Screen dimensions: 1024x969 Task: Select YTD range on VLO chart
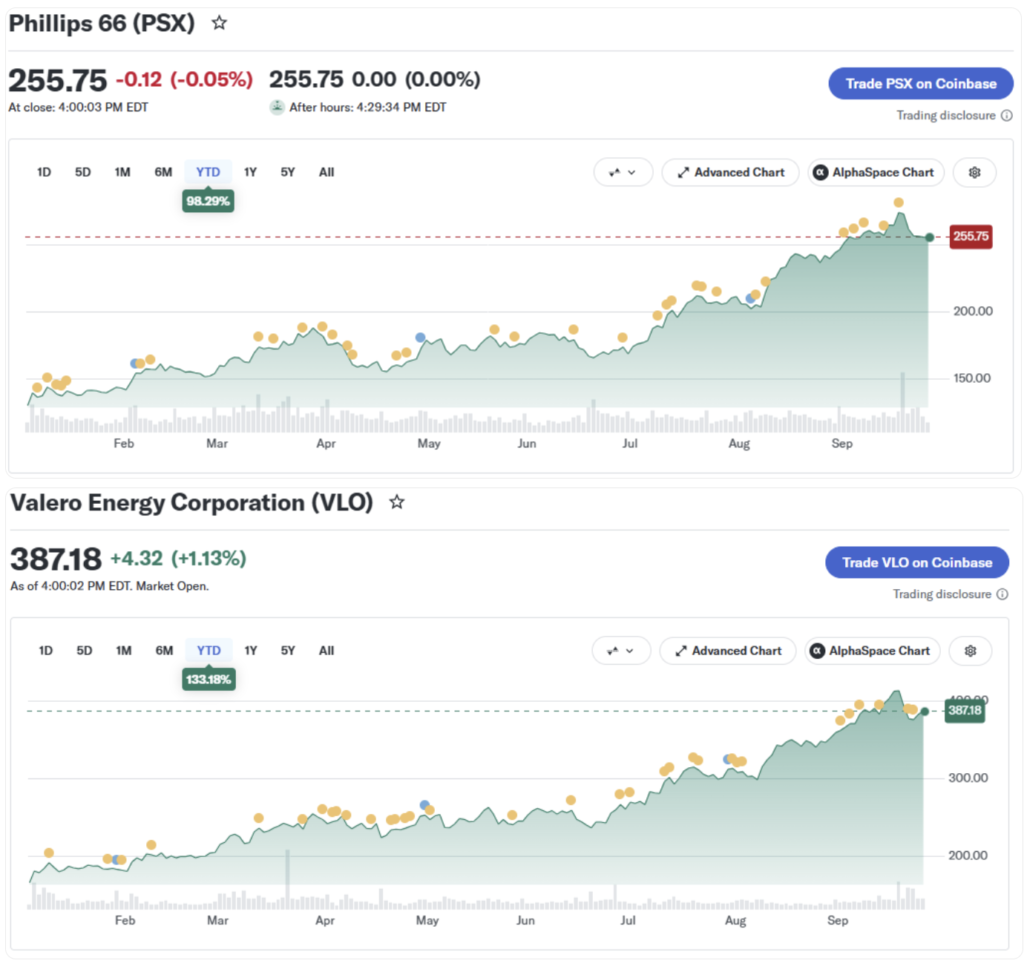coord(209,651)
